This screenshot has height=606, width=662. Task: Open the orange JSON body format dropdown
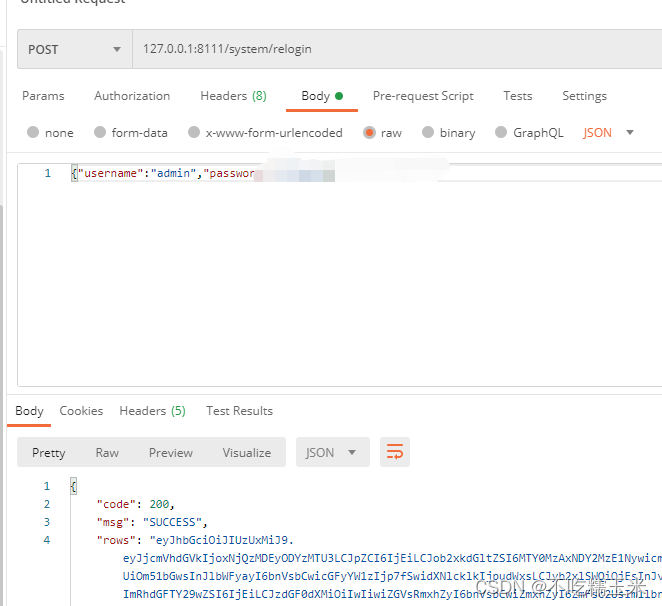click(608, 133)
